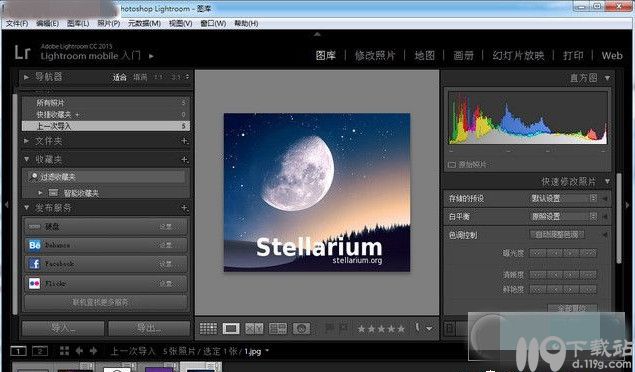Screen dimensions: 635x372
Task: Select main window display button 1
Action: [18, 351]
